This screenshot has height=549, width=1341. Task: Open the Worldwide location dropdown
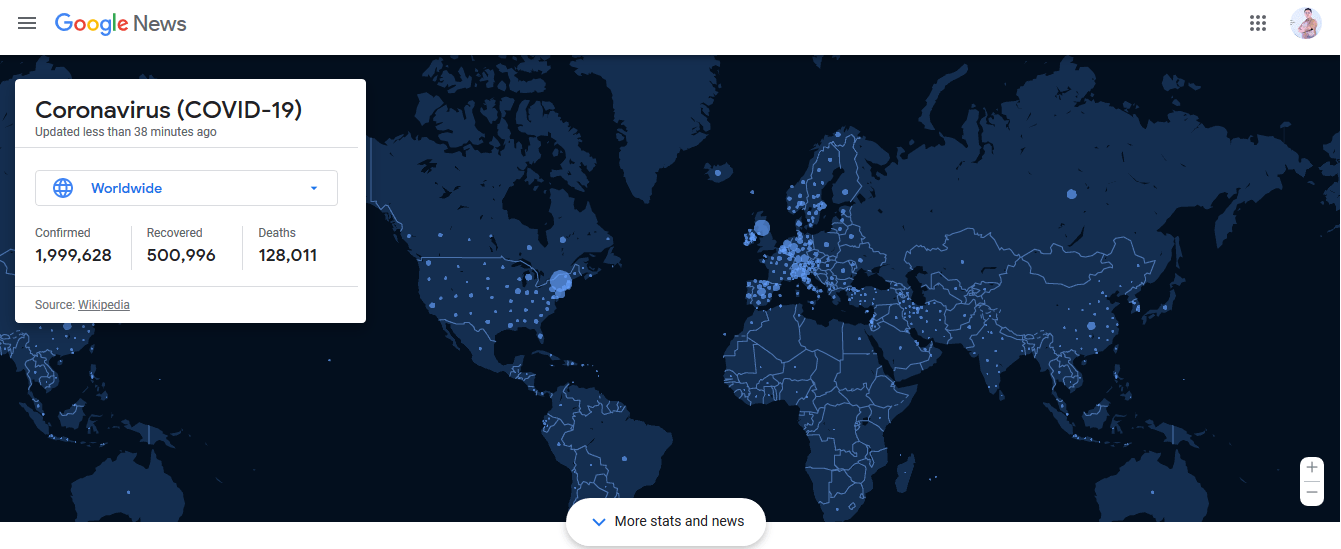[186, 188]
